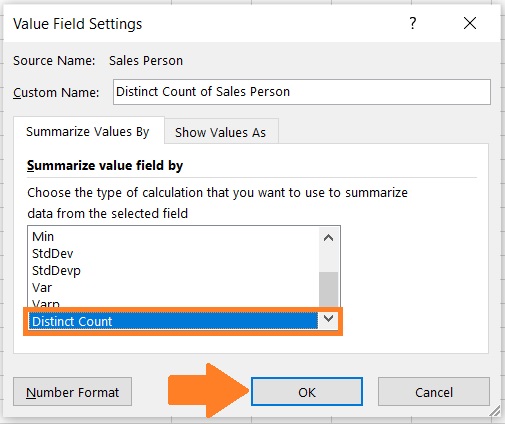Click the scrollbar track above the thumb
The image size is (505, 424).
(328, 259)
